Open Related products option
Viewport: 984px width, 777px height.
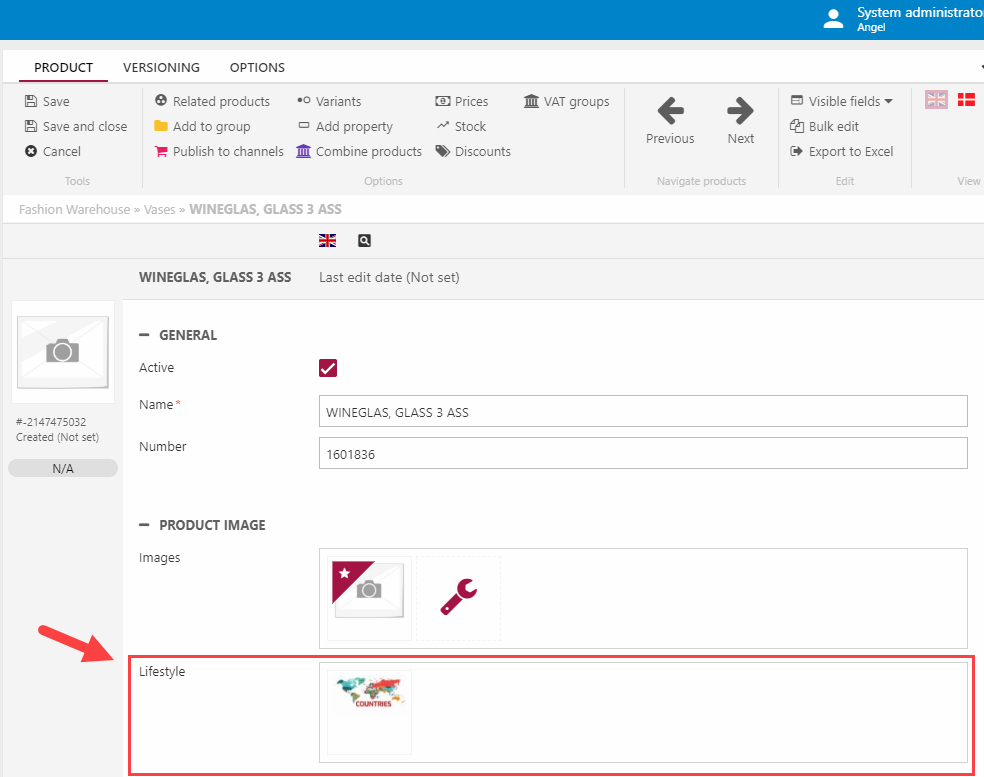click(212, 101)
